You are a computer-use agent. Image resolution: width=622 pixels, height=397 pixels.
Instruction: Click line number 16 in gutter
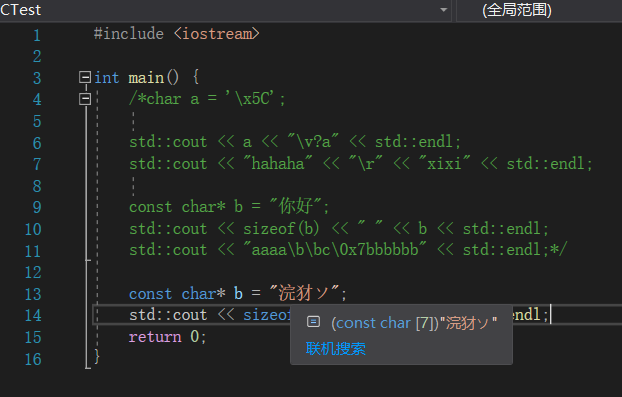[33, 359]
